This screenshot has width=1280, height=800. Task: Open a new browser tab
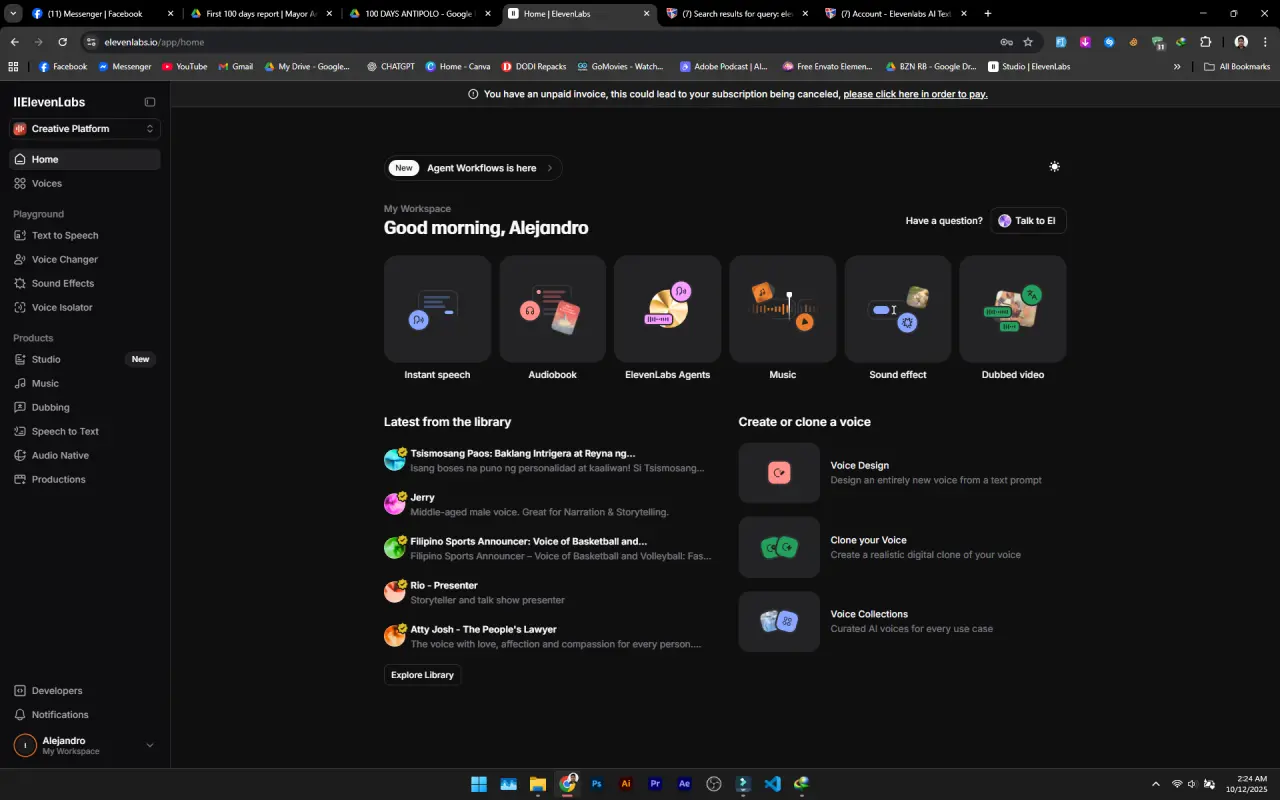pos(988,14)
